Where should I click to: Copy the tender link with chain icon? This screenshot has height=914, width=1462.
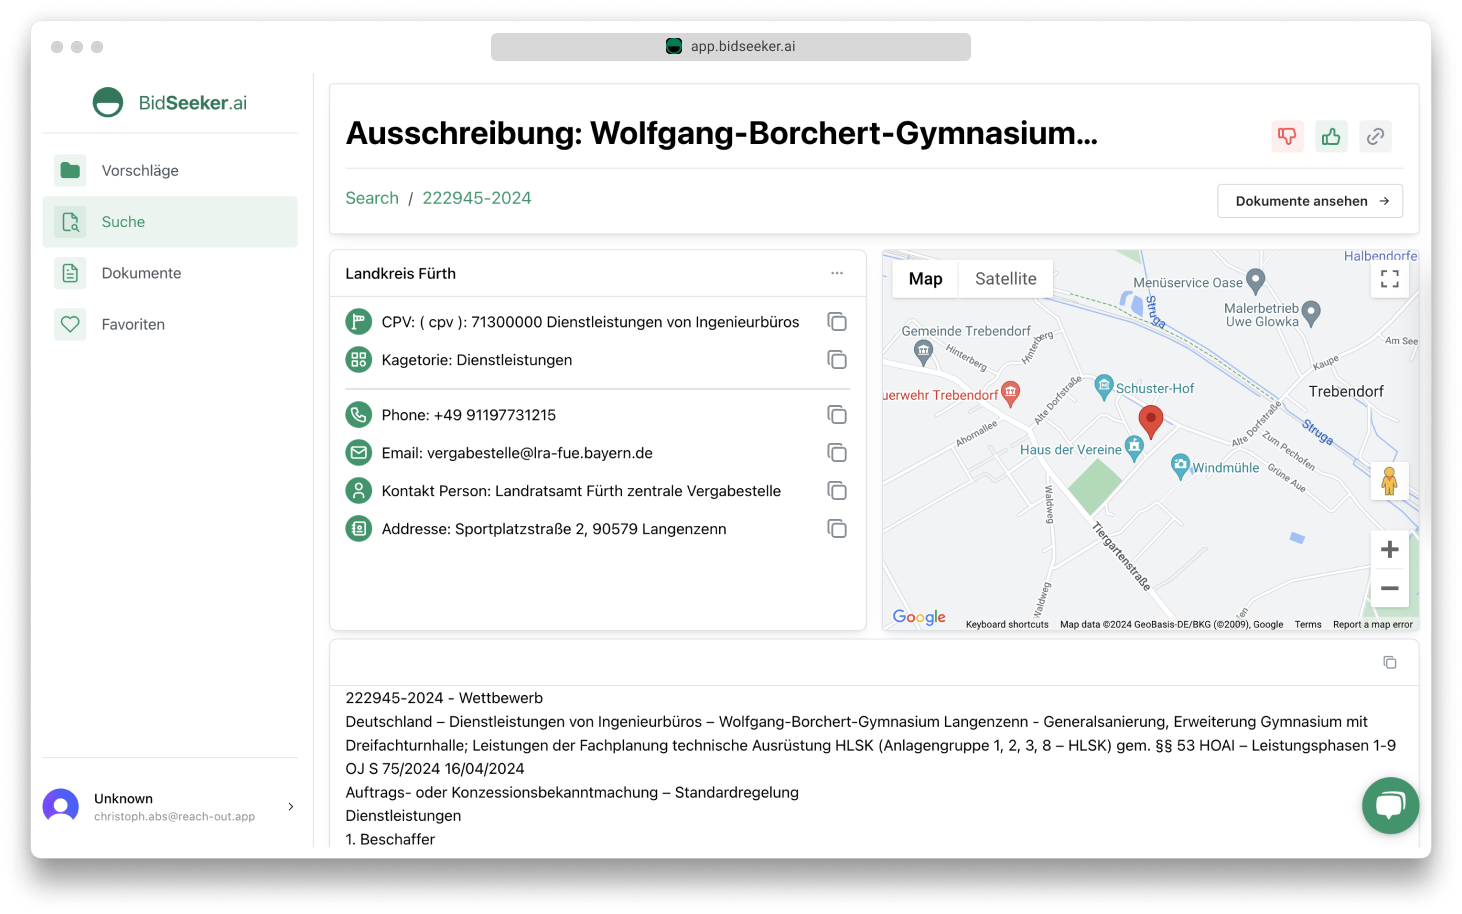(1375, 136)
